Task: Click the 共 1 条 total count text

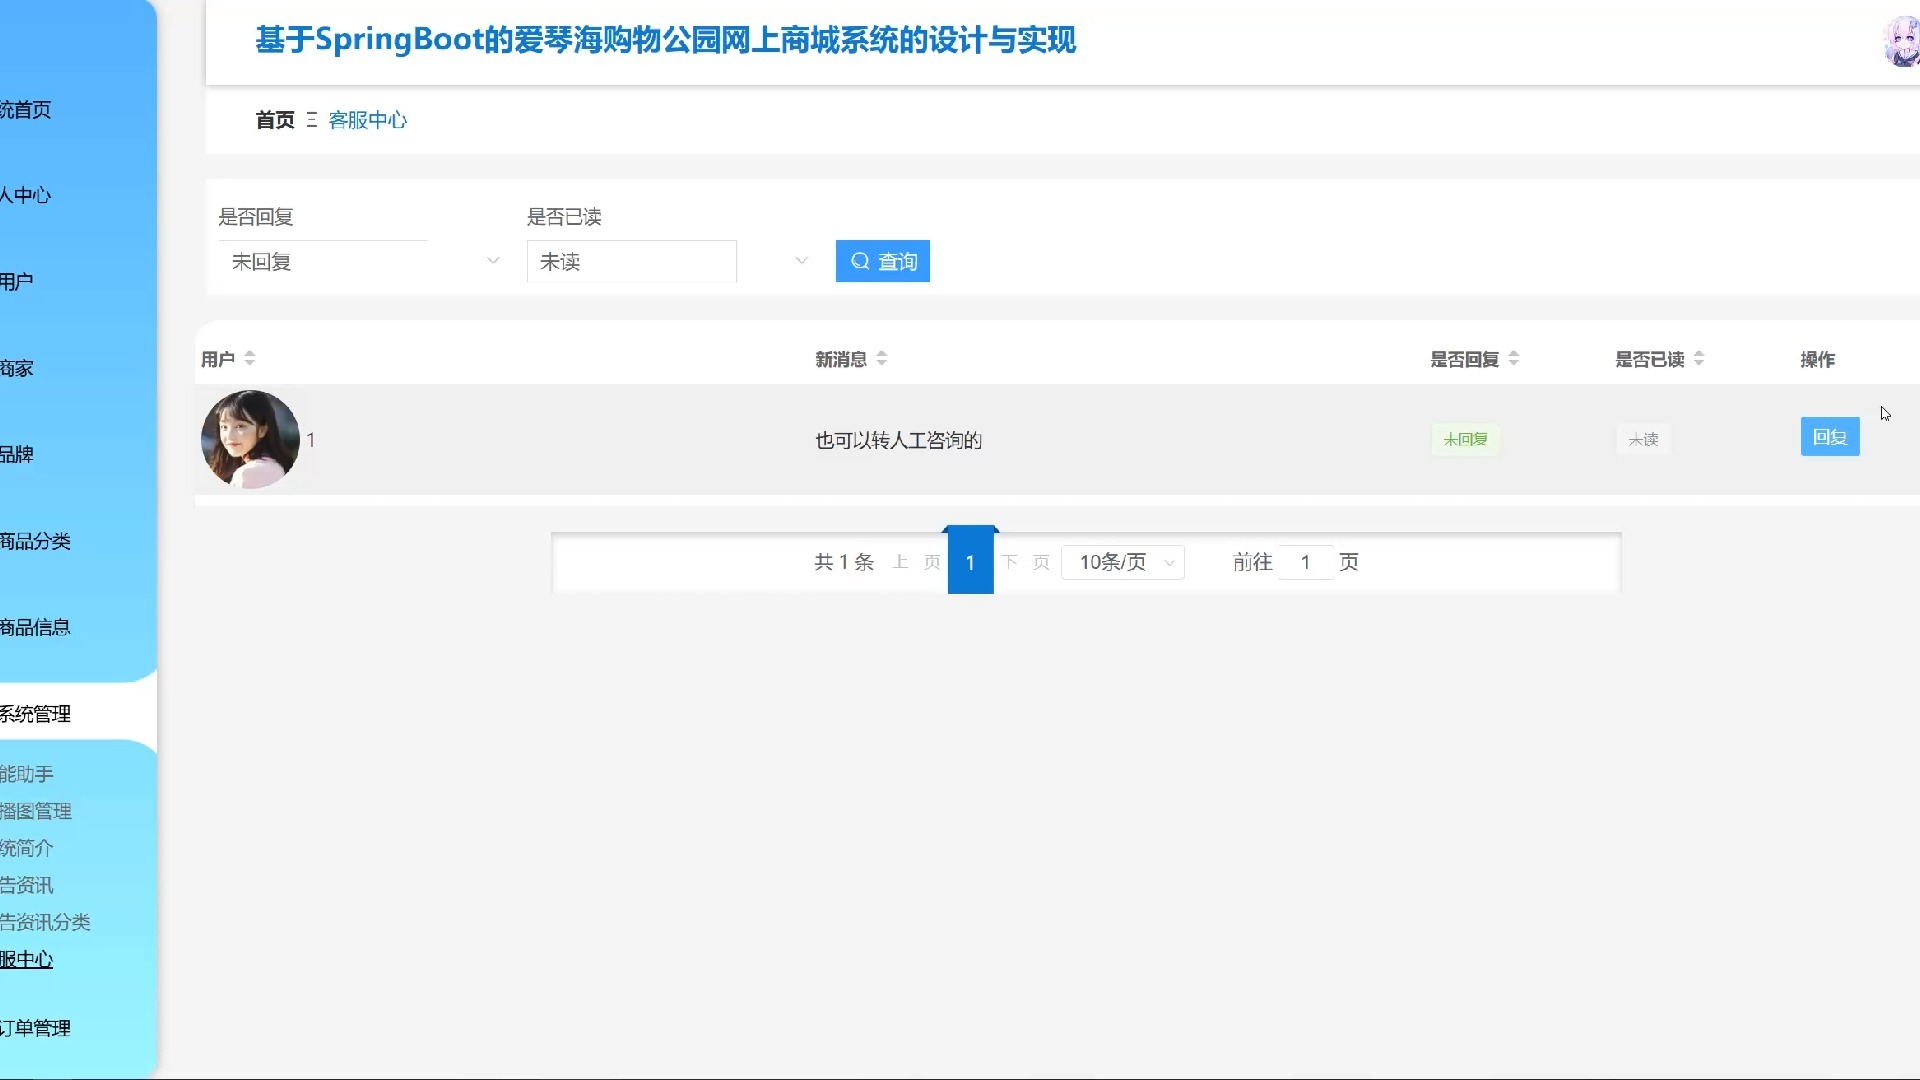Action: click(844, 562)
